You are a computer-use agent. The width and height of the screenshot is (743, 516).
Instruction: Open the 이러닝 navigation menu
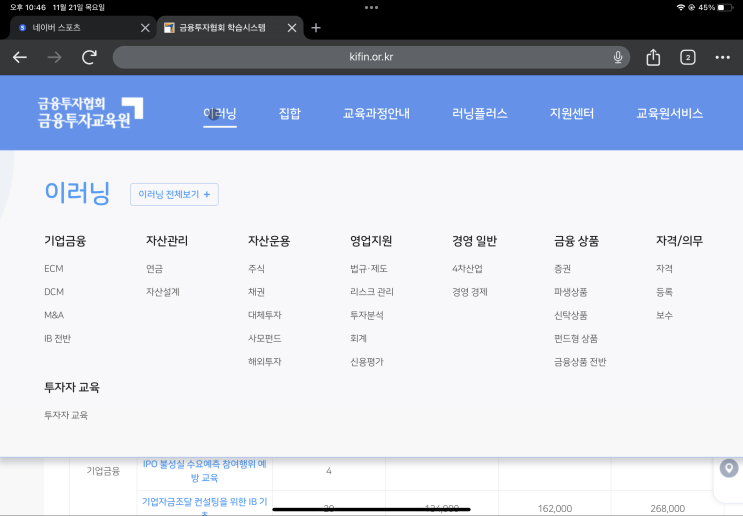[x=220, y=114]
